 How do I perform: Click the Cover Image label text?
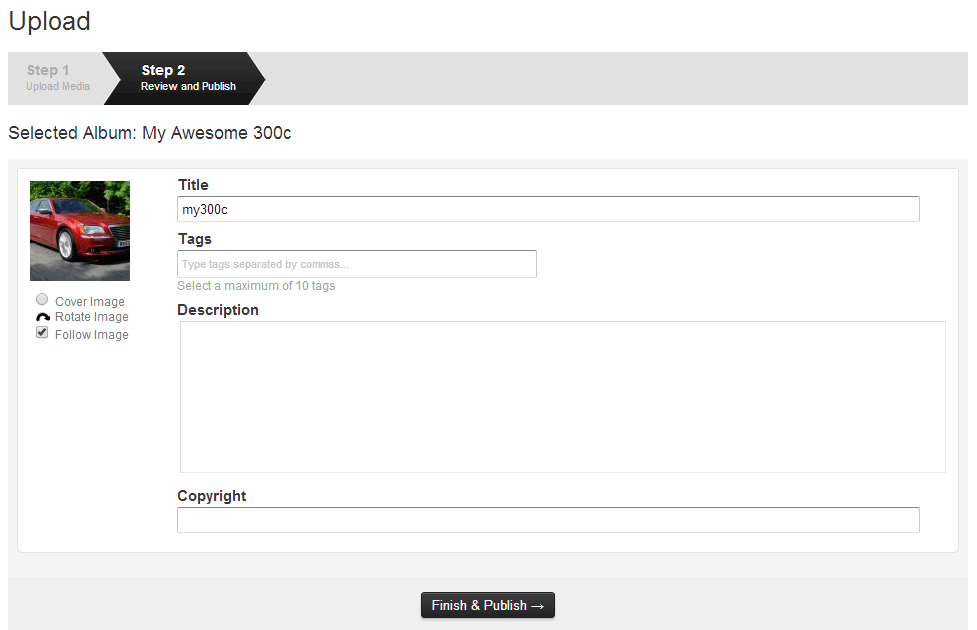[x=90, y=302]
